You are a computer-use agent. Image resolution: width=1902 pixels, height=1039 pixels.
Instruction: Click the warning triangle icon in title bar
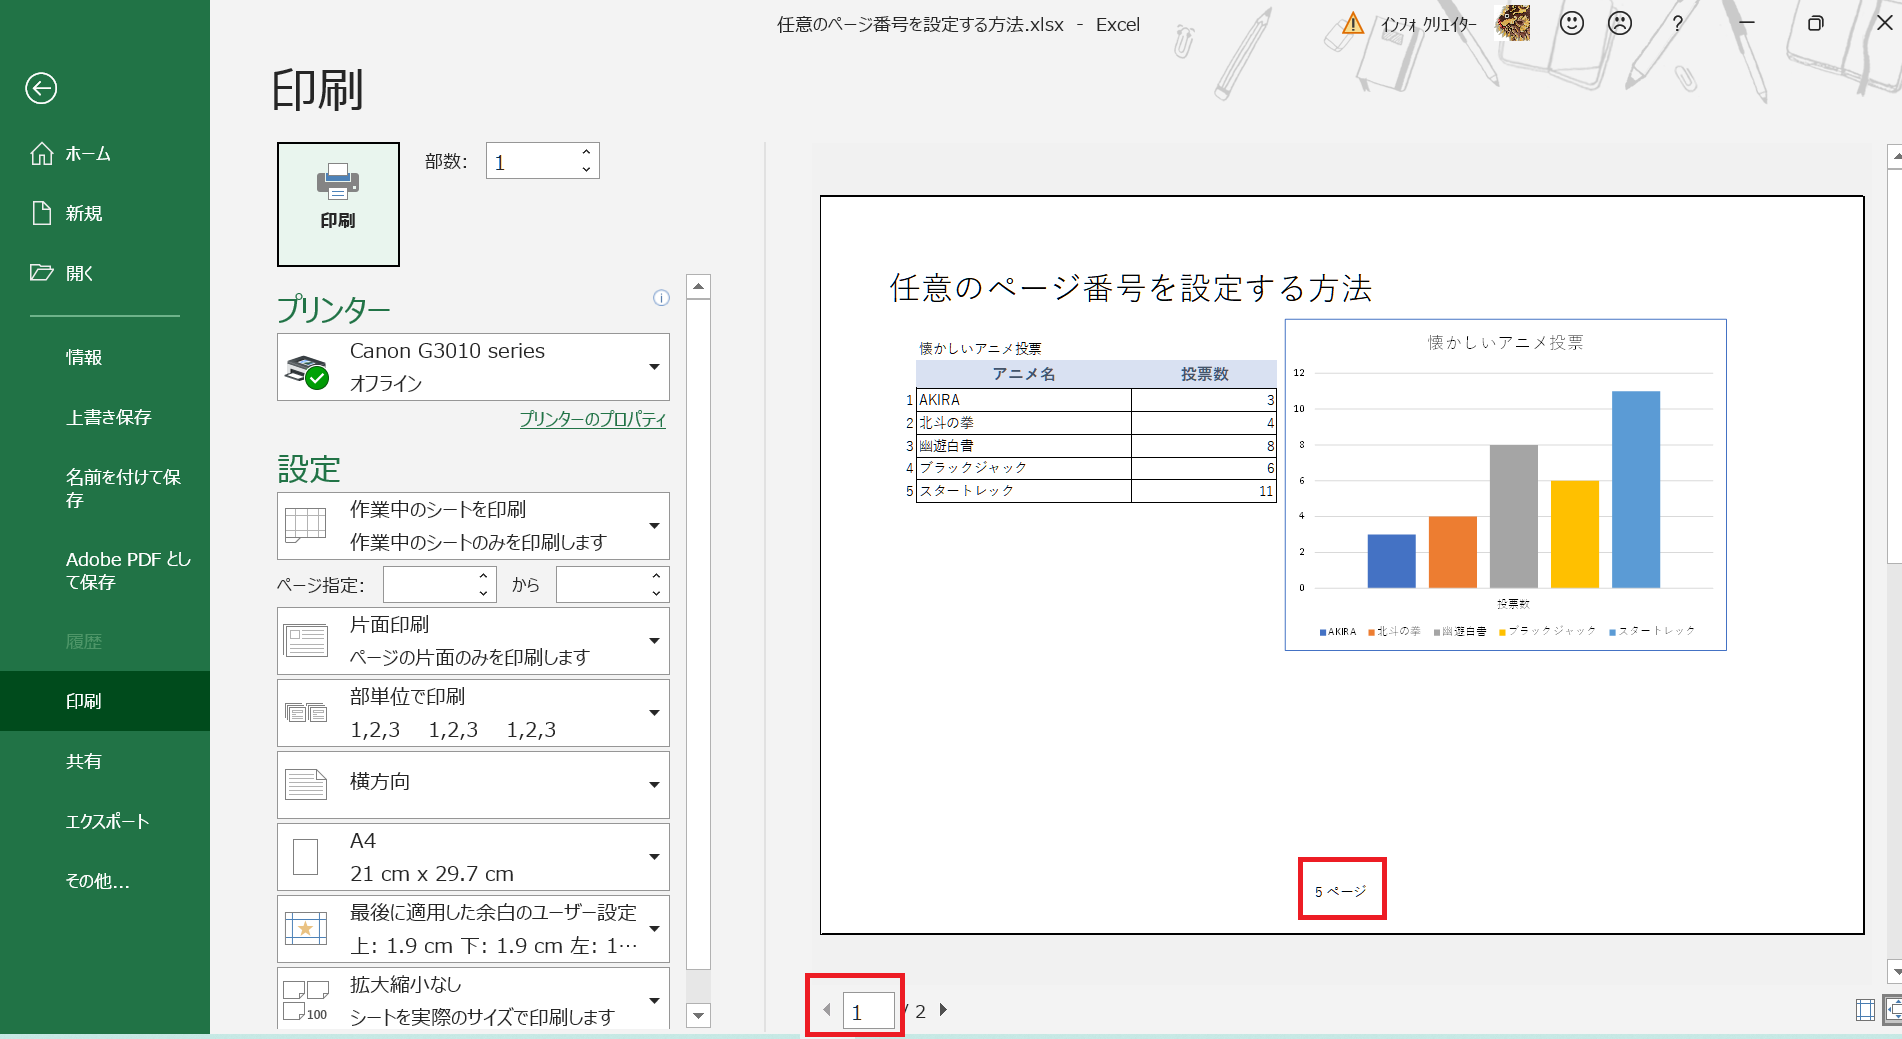pyautogui.click(x=1353, y=23)
